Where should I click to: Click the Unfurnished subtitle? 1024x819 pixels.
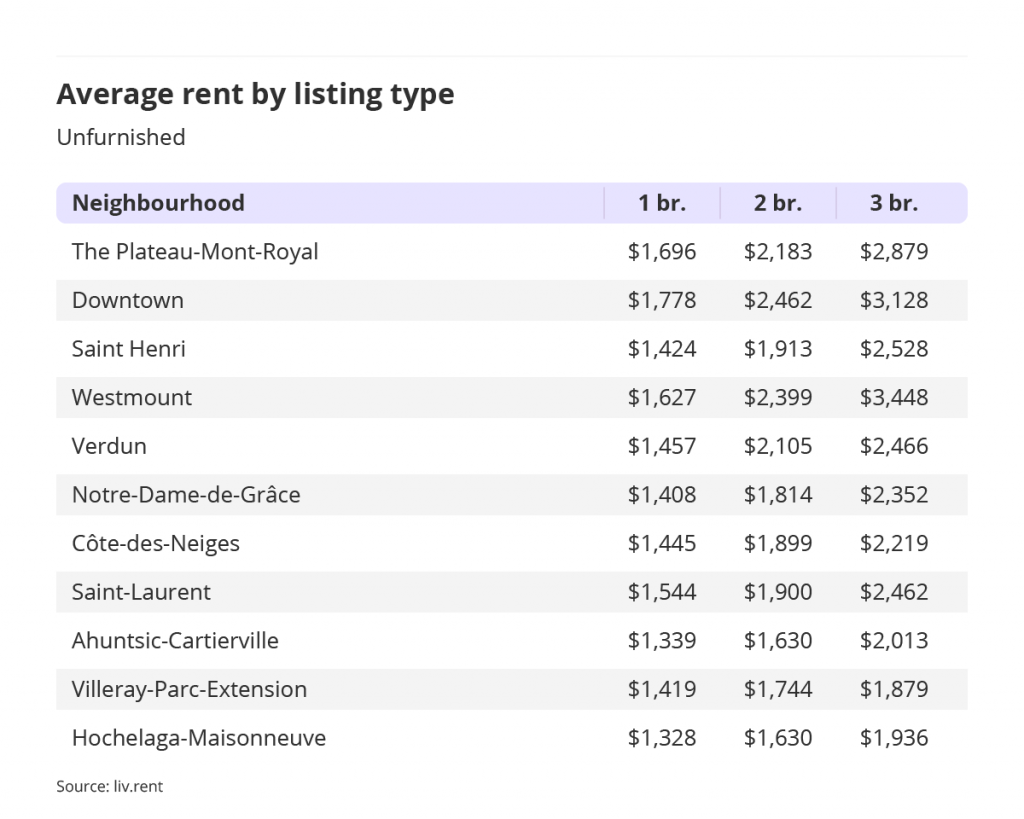coord(121,137)
